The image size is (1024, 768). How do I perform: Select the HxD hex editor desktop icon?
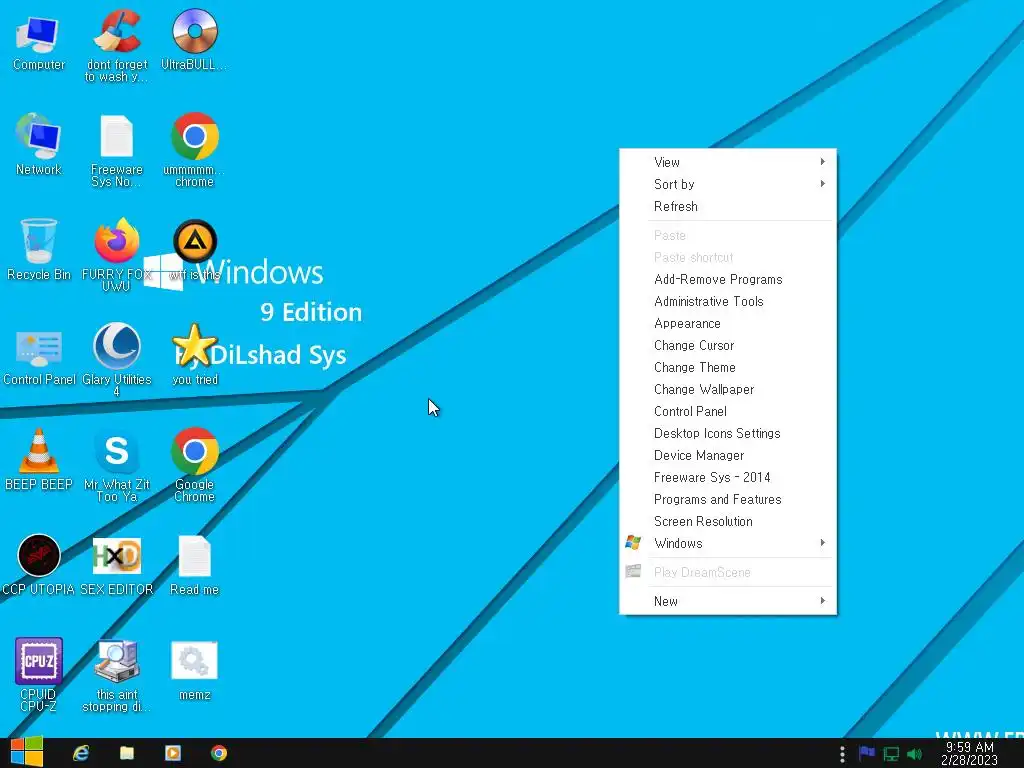116,565
